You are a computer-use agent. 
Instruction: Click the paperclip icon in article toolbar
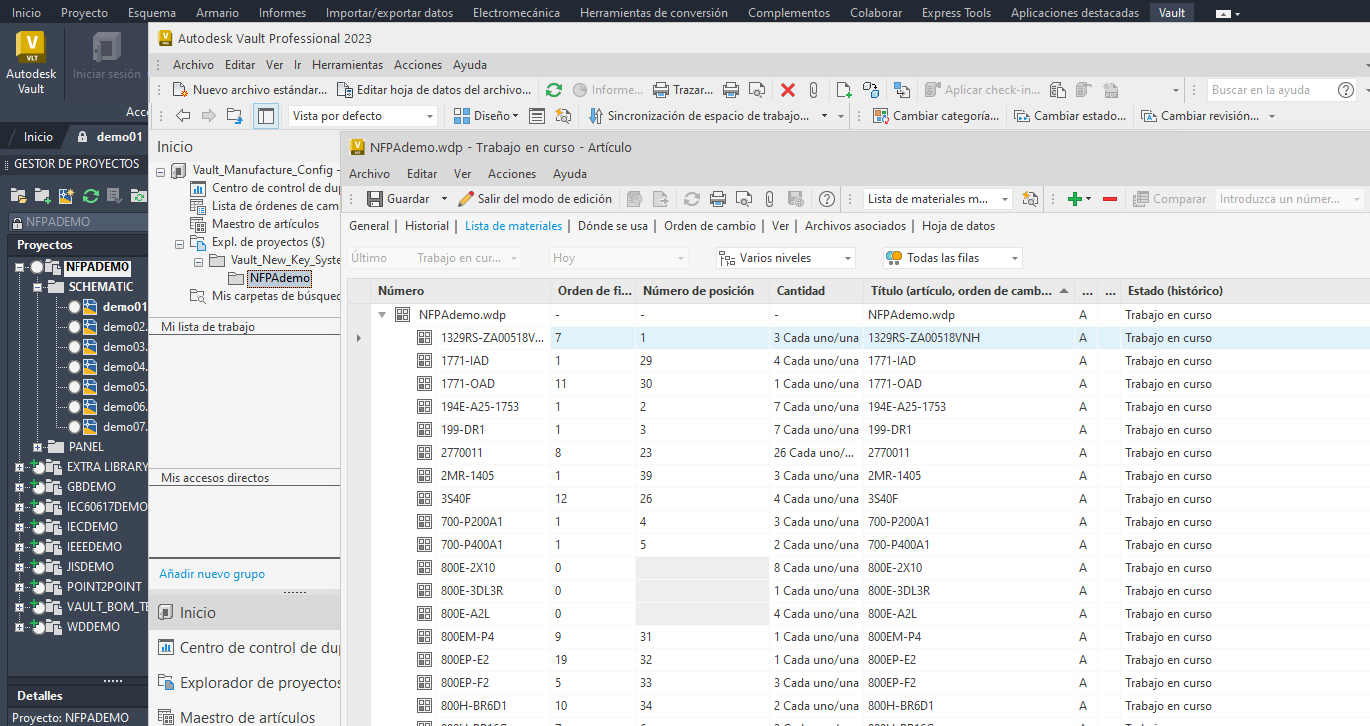pyautogui.click(x=770, y=199)
